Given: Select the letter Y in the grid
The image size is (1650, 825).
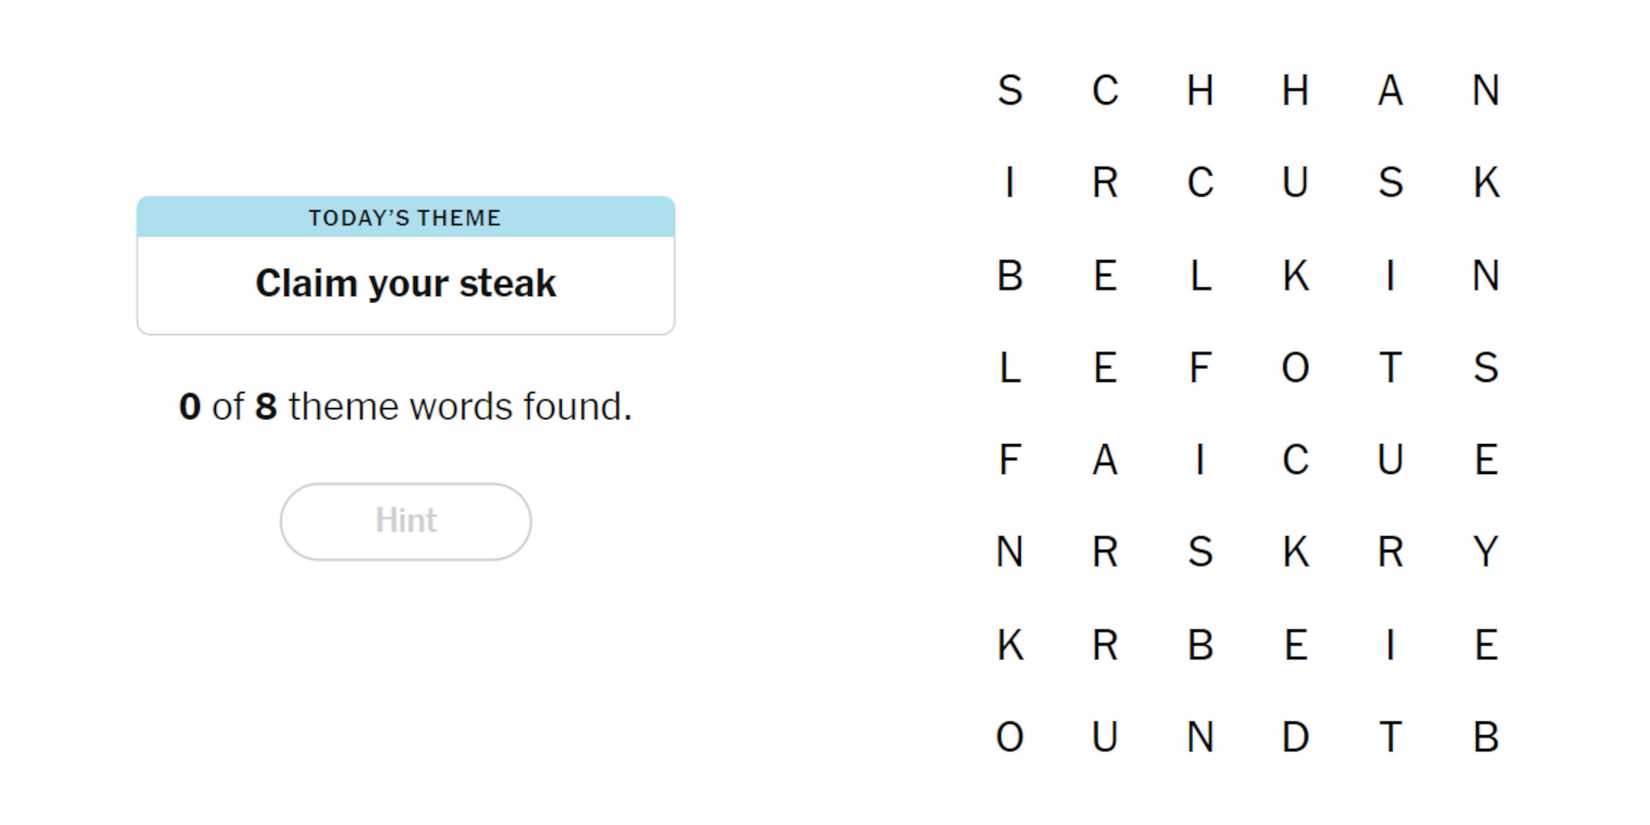Looking at the screenshot, I should coord(1485,552).
